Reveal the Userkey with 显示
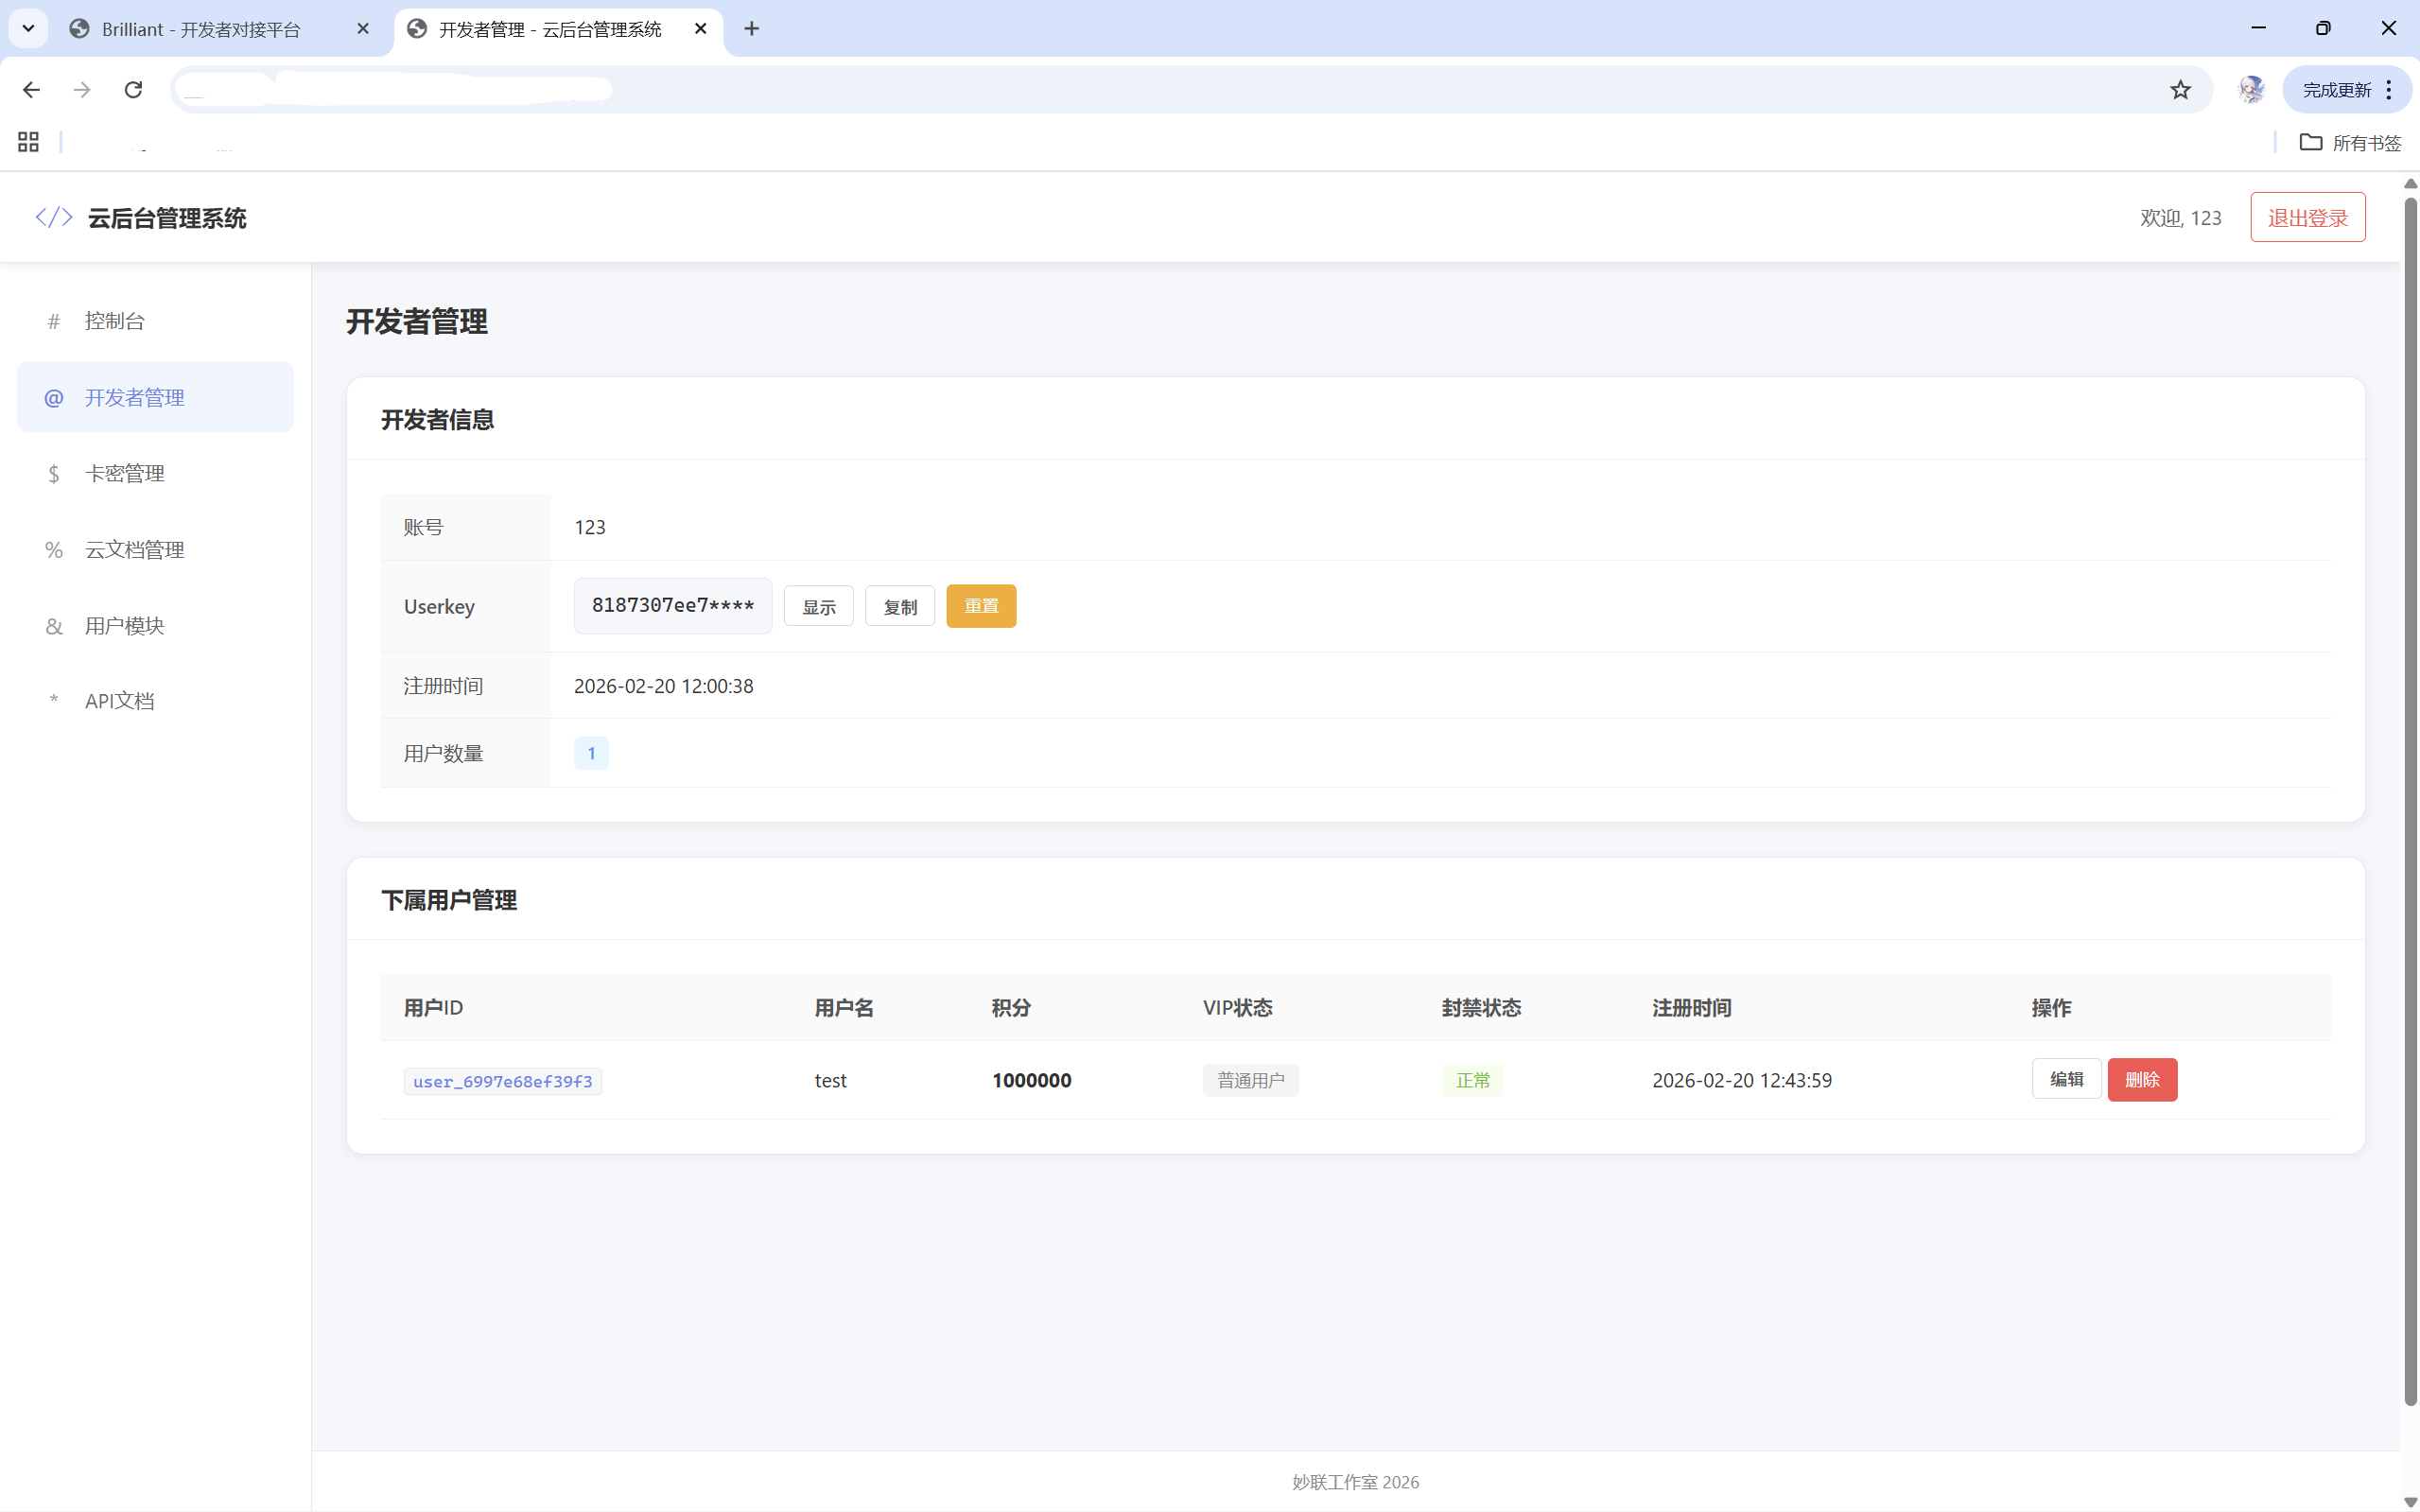 (x=818, y=605)
